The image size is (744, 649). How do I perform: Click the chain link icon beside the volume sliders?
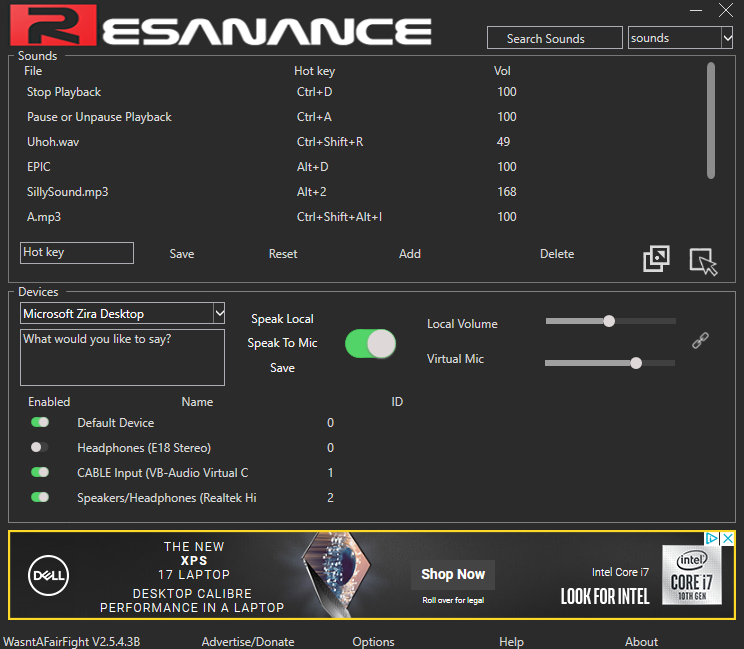point(700,340)
